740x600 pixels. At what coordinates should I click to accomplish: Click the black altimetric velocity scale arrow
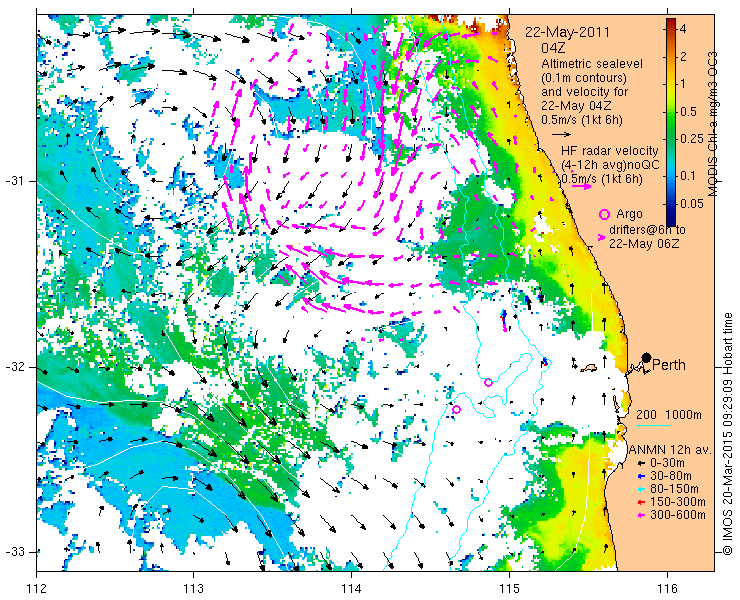coord(561,135)
